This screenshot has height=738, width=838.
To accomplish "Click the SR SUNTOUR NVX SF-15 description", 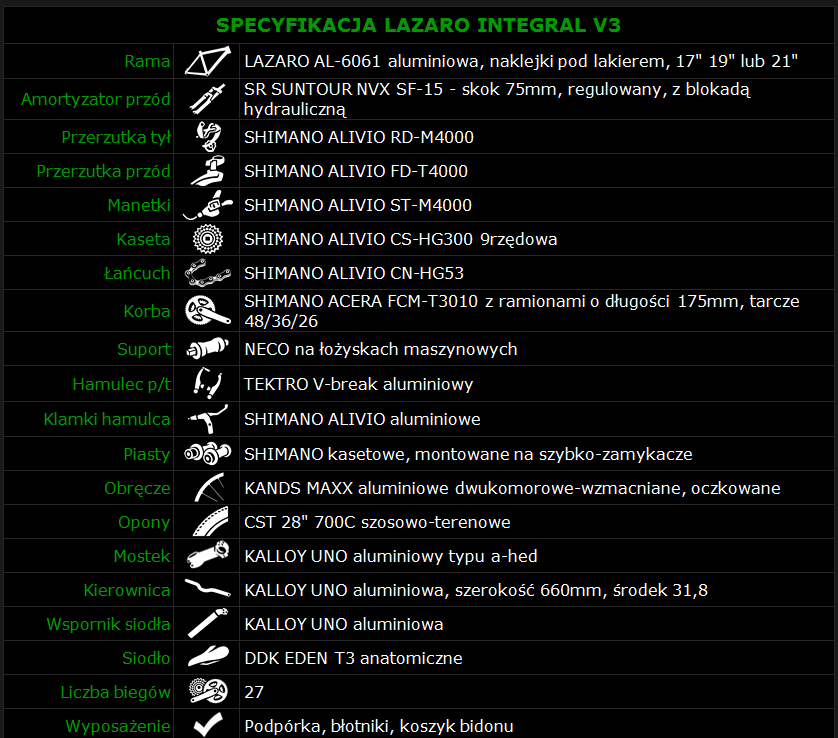I will pos(497,99).
